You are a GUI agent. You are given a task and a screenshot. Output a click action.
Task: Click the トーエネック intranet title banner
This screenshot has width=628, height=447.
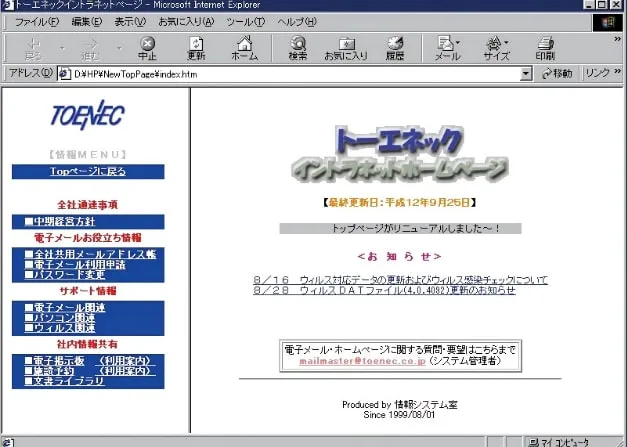[x=400, y=154]
